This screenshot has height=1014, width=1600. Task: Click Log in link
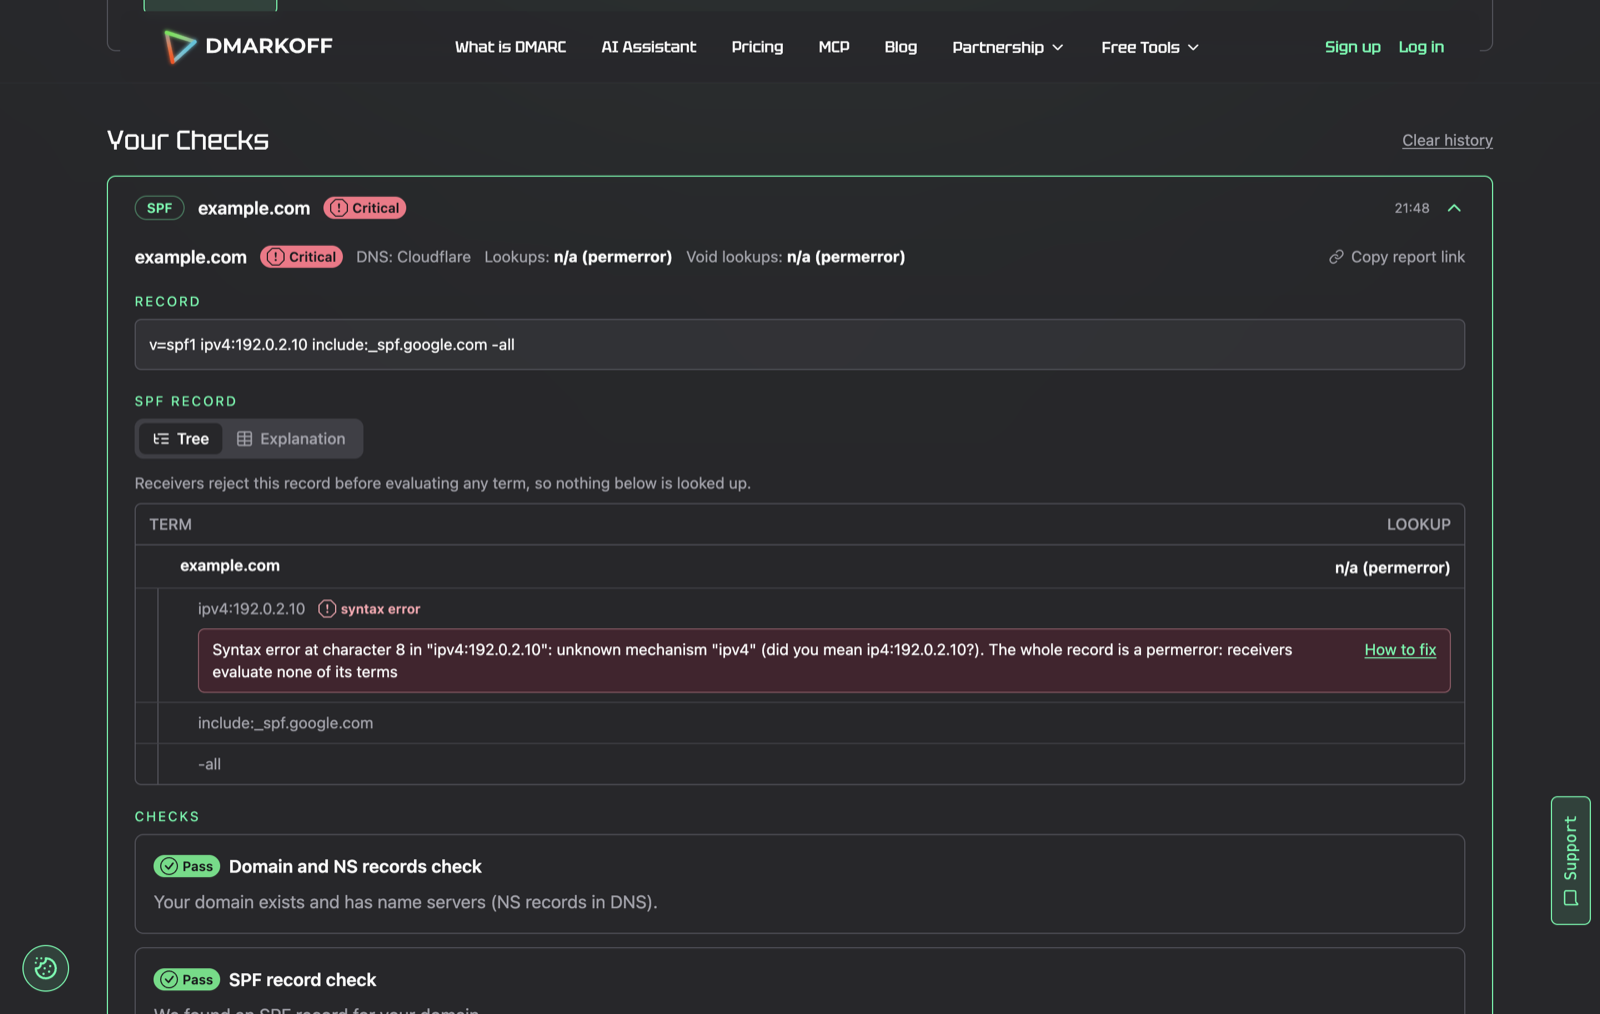[x=1421, y=47]
